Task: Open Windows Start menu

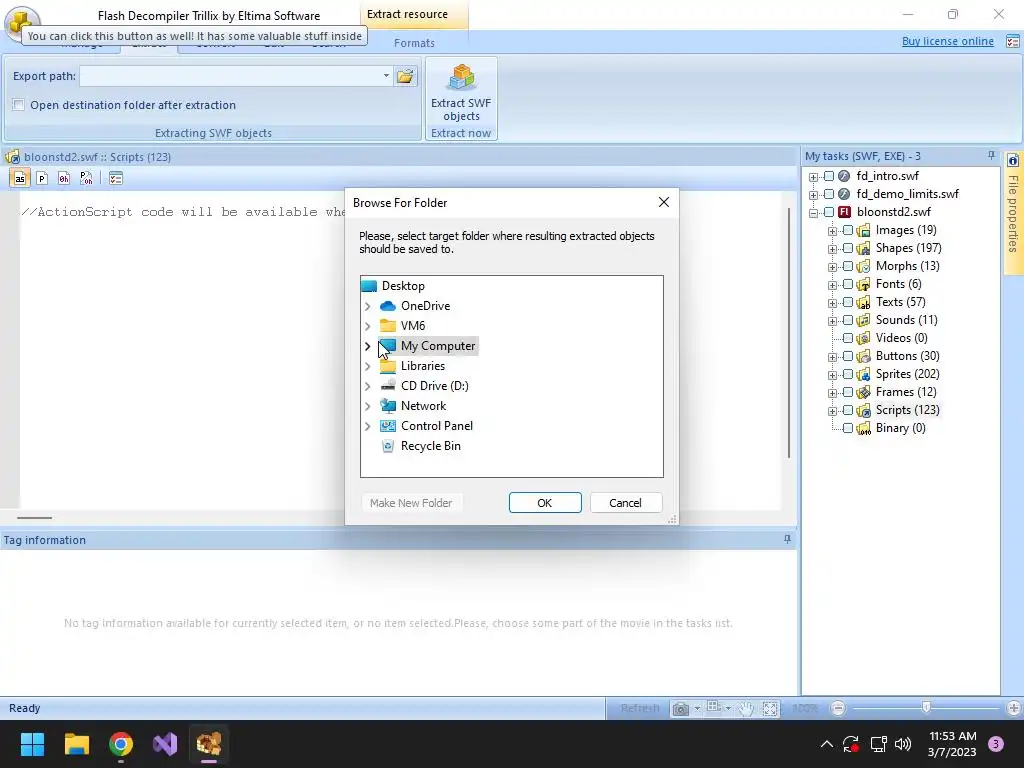Action: 32,744
